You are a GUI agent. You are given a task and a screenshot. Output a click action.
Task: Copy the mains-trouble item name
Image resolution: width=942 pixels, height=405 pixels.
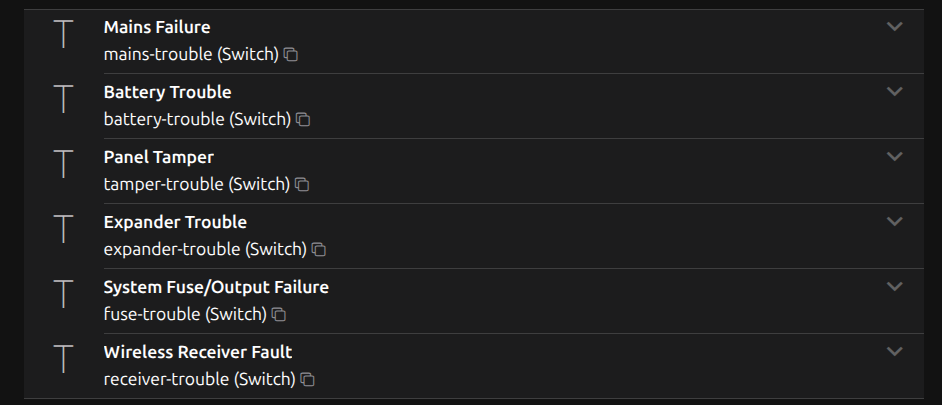pos(291,55)
